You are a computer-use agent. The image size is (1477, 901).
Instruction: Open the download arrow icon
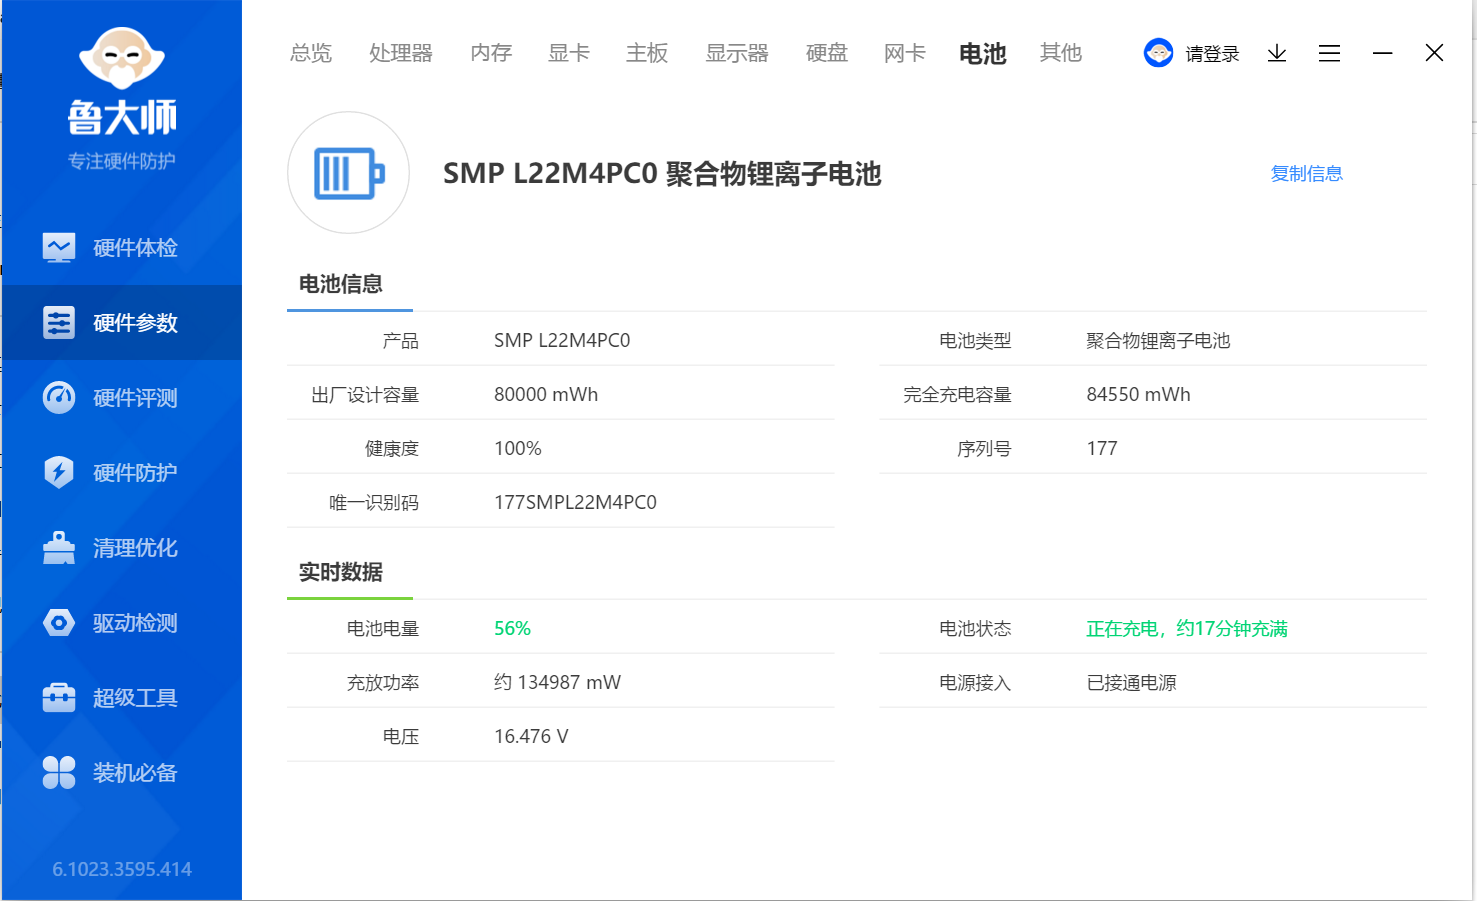coord(1277,53)
